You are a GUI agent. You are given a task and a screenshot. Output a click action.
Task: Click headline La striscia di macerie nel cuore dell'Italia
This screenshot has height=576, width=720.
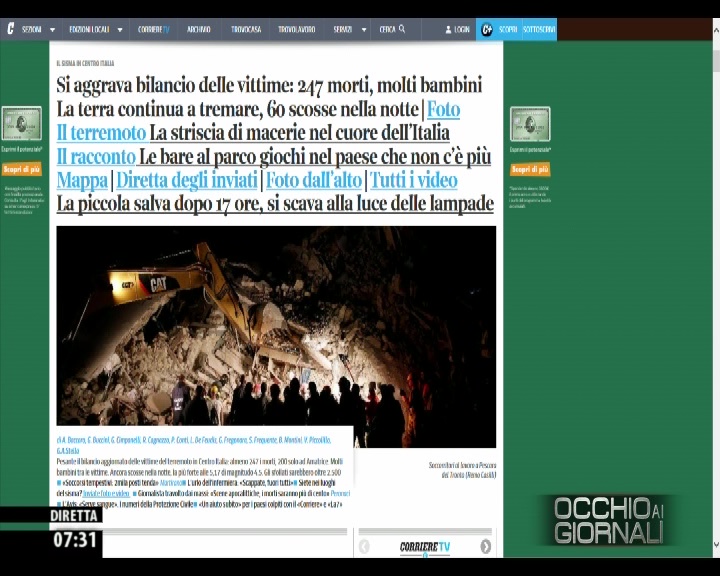(x=299, y=133)
